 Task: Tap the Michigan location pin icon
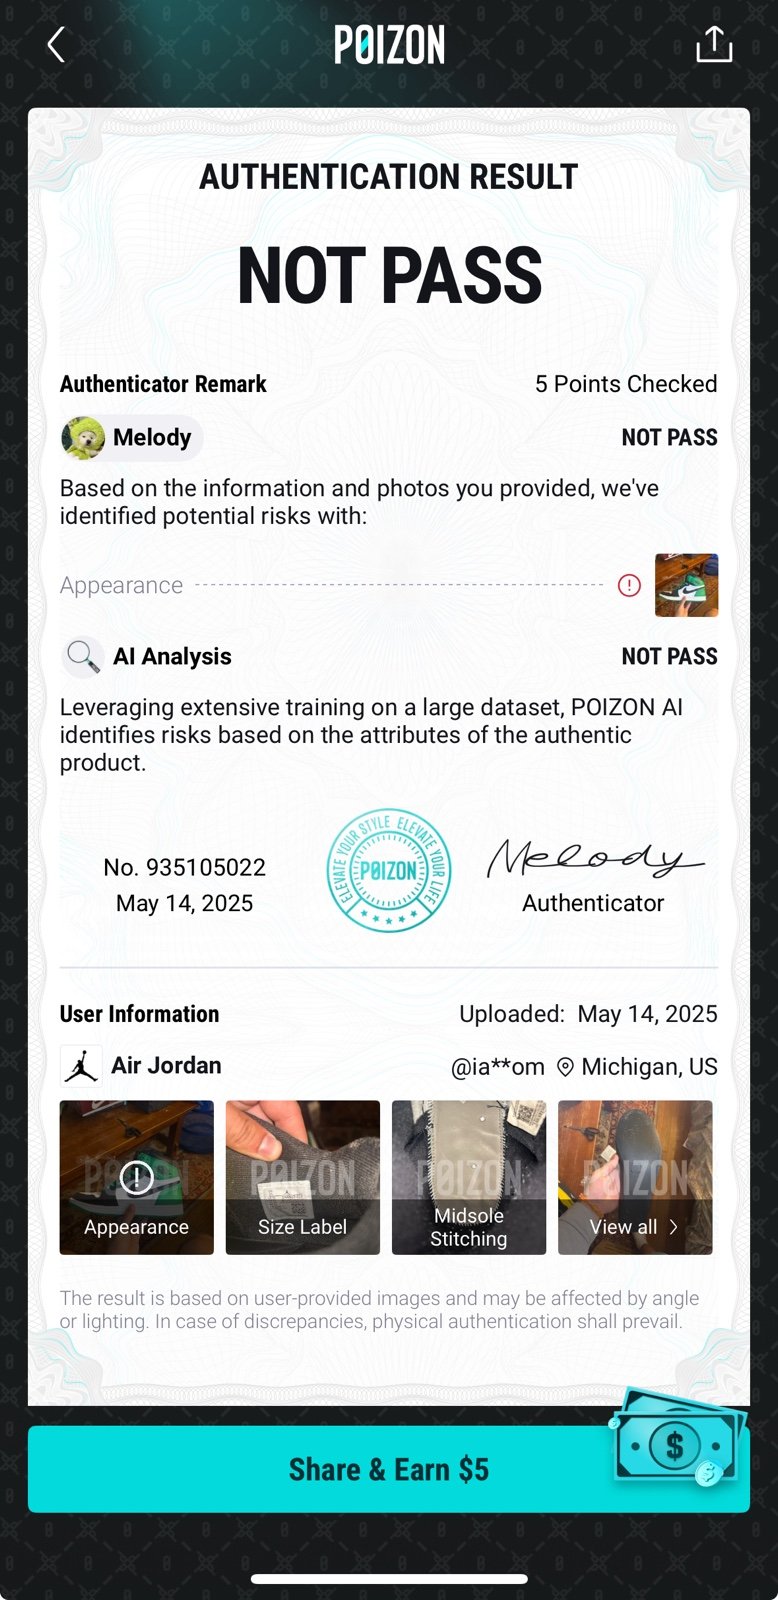tap(565, 1067)
